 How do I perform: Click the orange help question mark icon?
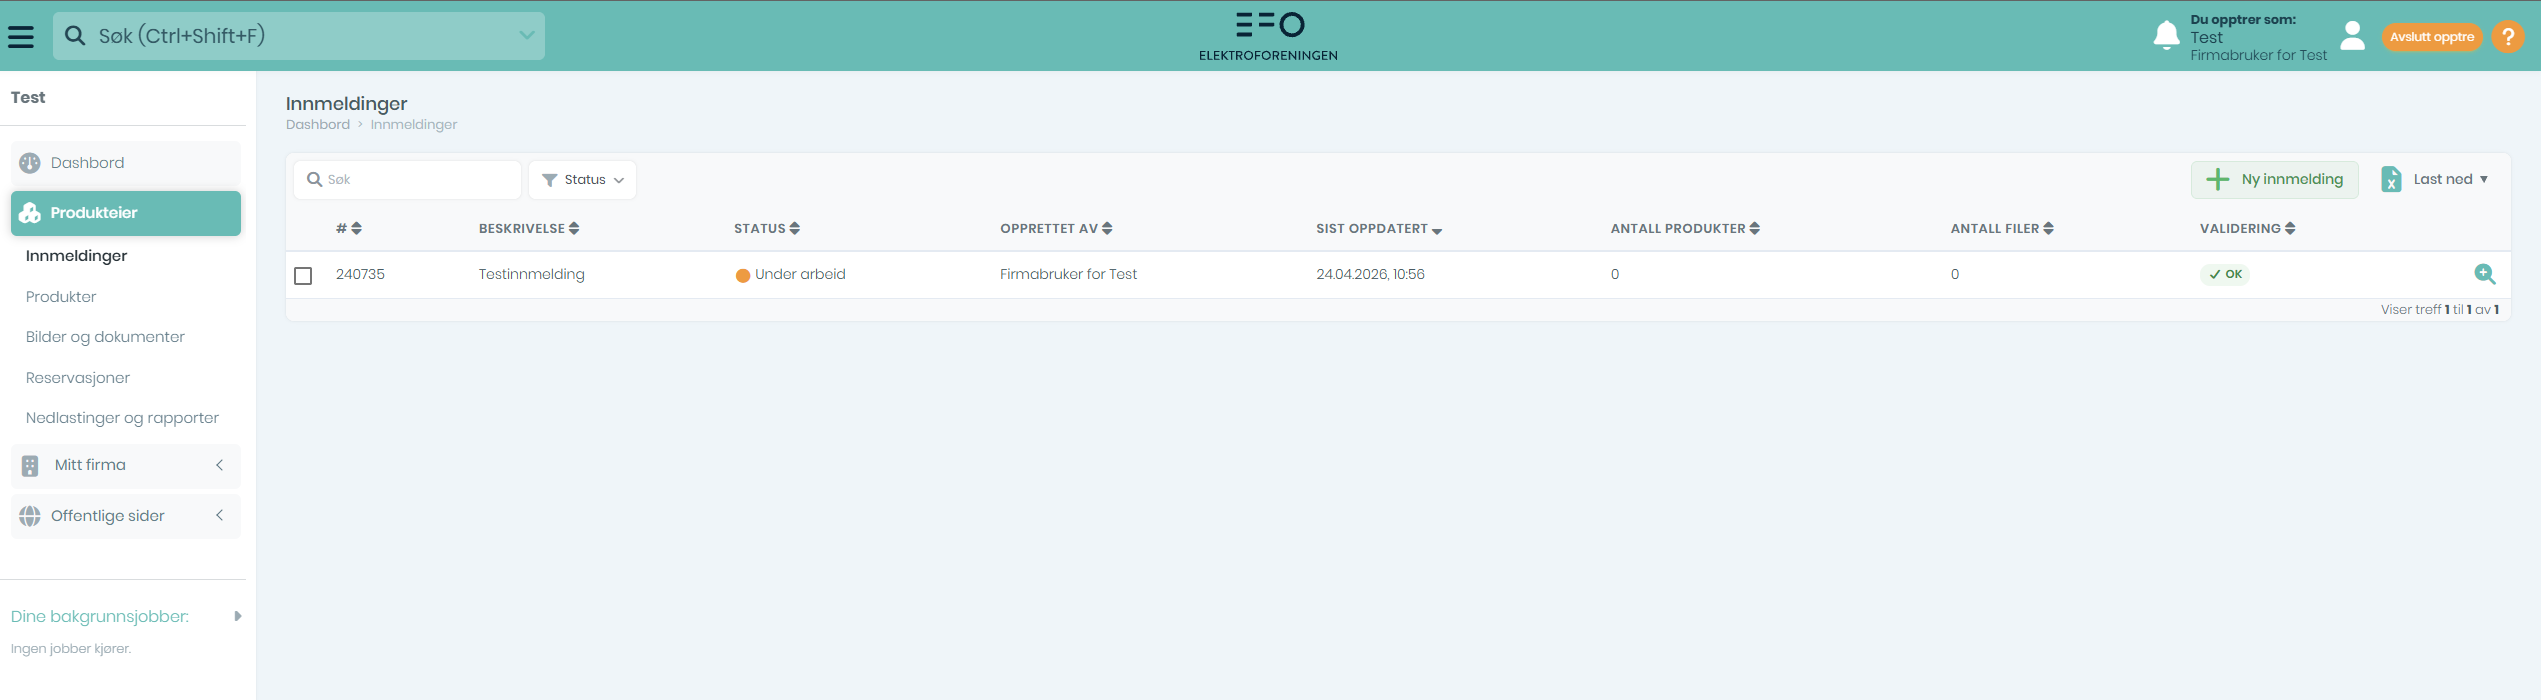click(x=2508, y=37)
